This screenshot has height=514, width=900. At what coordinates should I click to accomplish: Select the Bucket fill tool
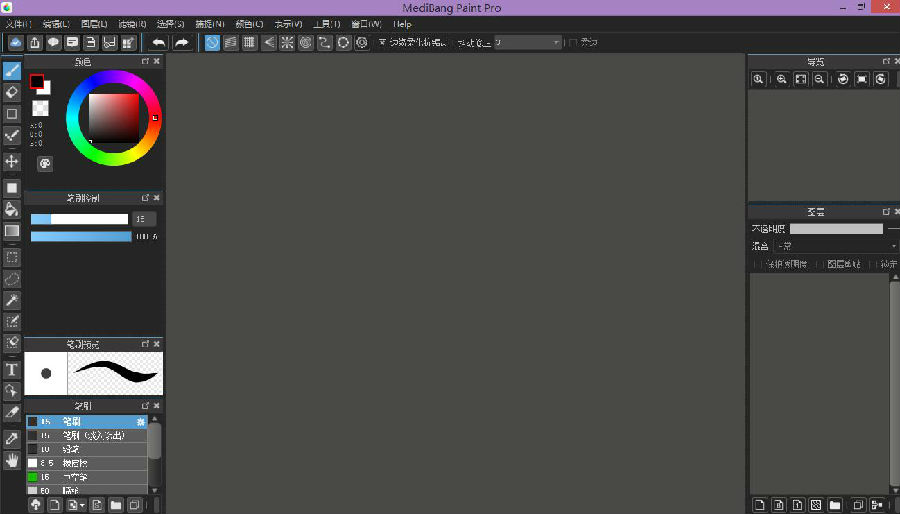[12, 209]
